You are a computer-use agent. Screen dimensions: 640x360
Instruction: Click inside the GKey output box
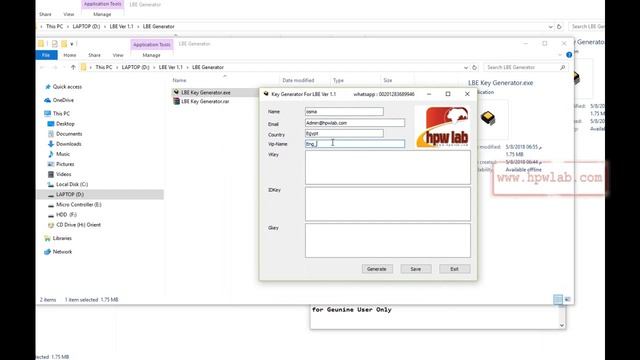tap(387, 240)
